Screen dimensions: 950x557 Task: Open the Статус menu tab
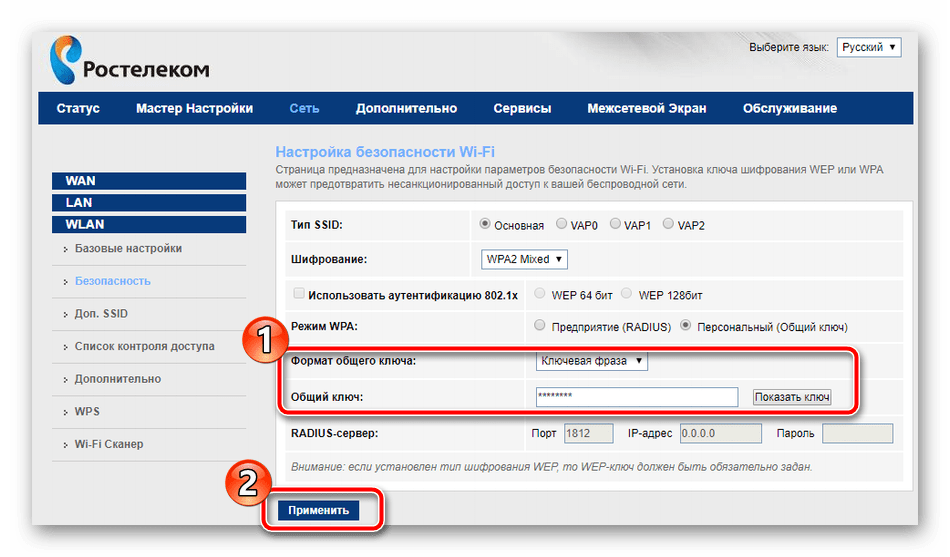click(78, 109)
